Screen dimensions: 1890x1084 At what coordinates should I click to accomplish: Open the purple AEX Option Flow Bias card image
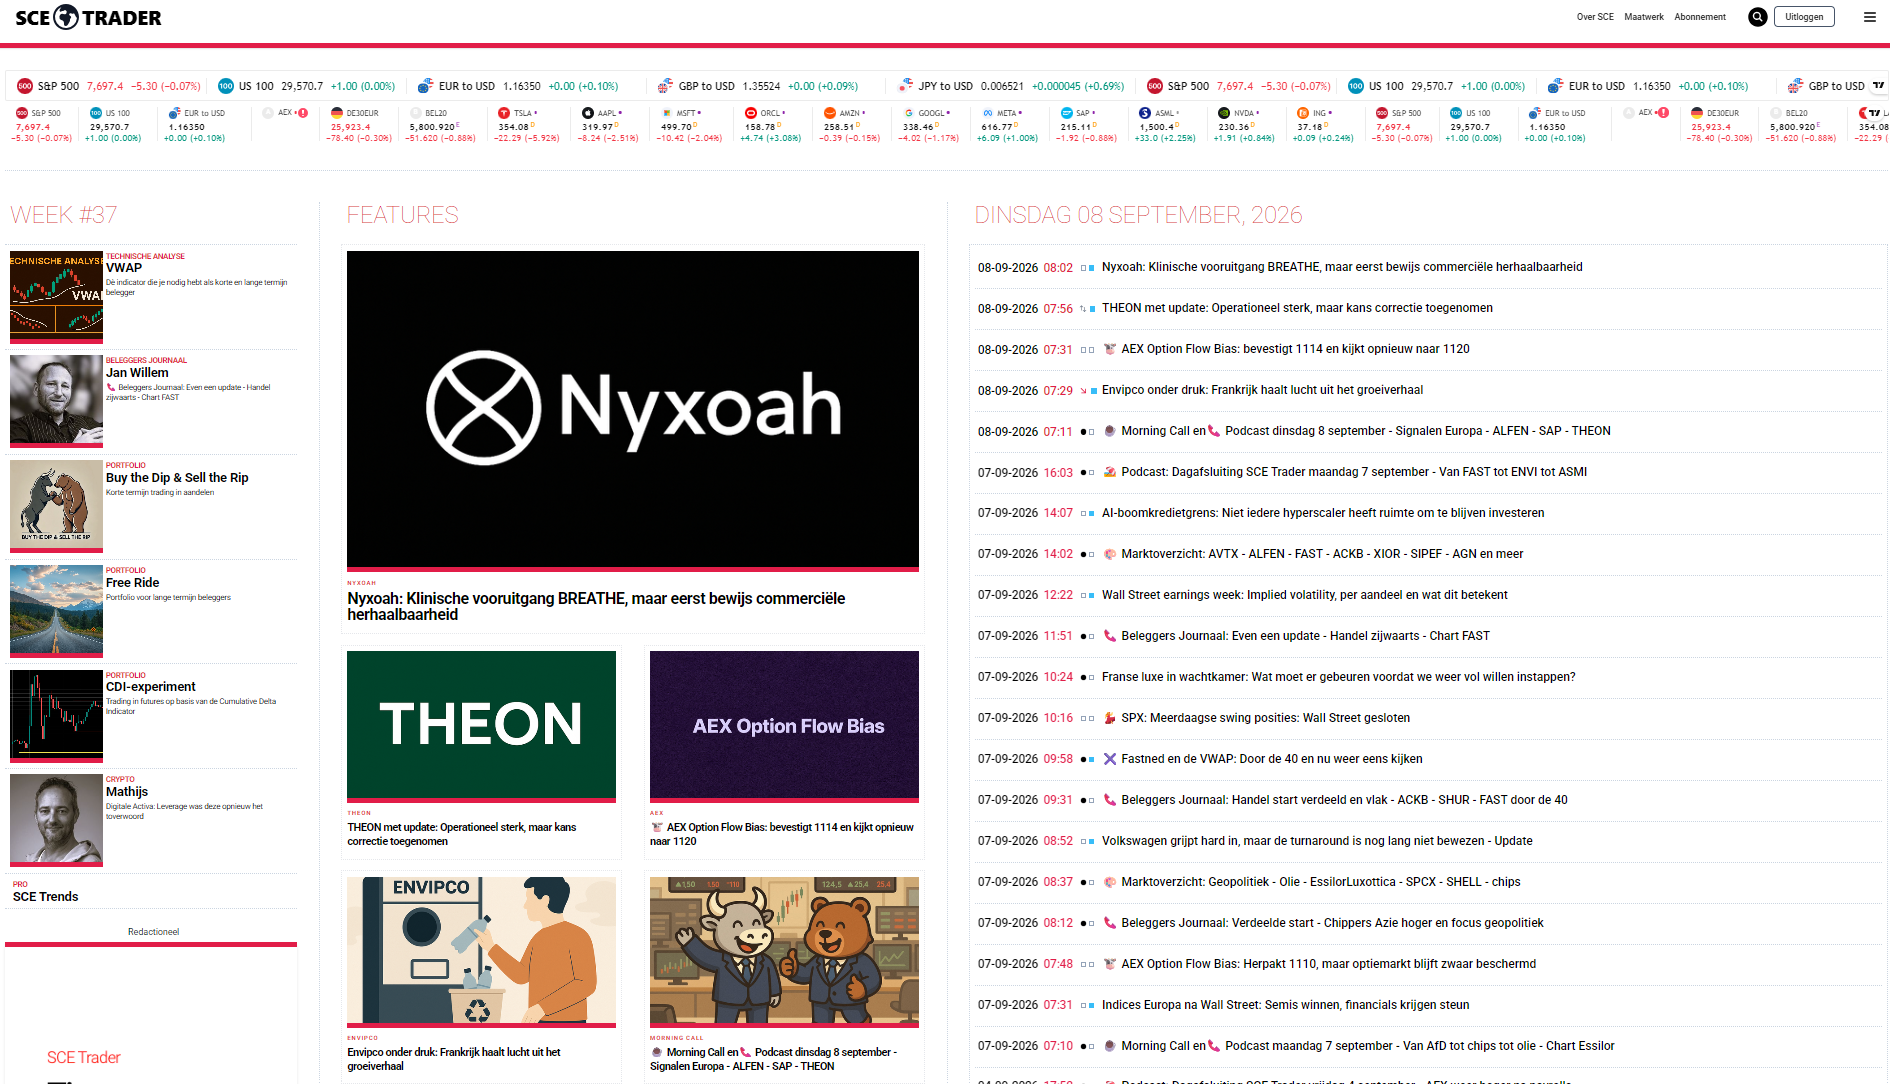pos(784,724)
